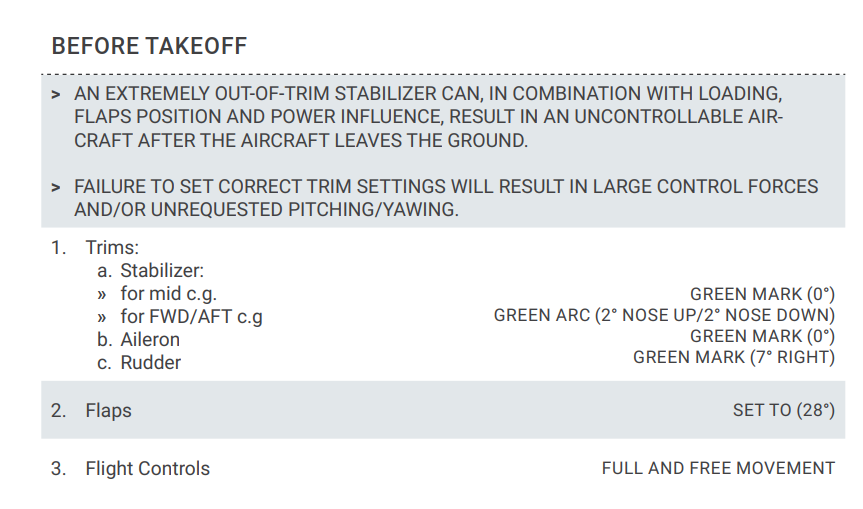Click the arrow marker before the FAILURE TO SET warning

click(x=56, y=187)
